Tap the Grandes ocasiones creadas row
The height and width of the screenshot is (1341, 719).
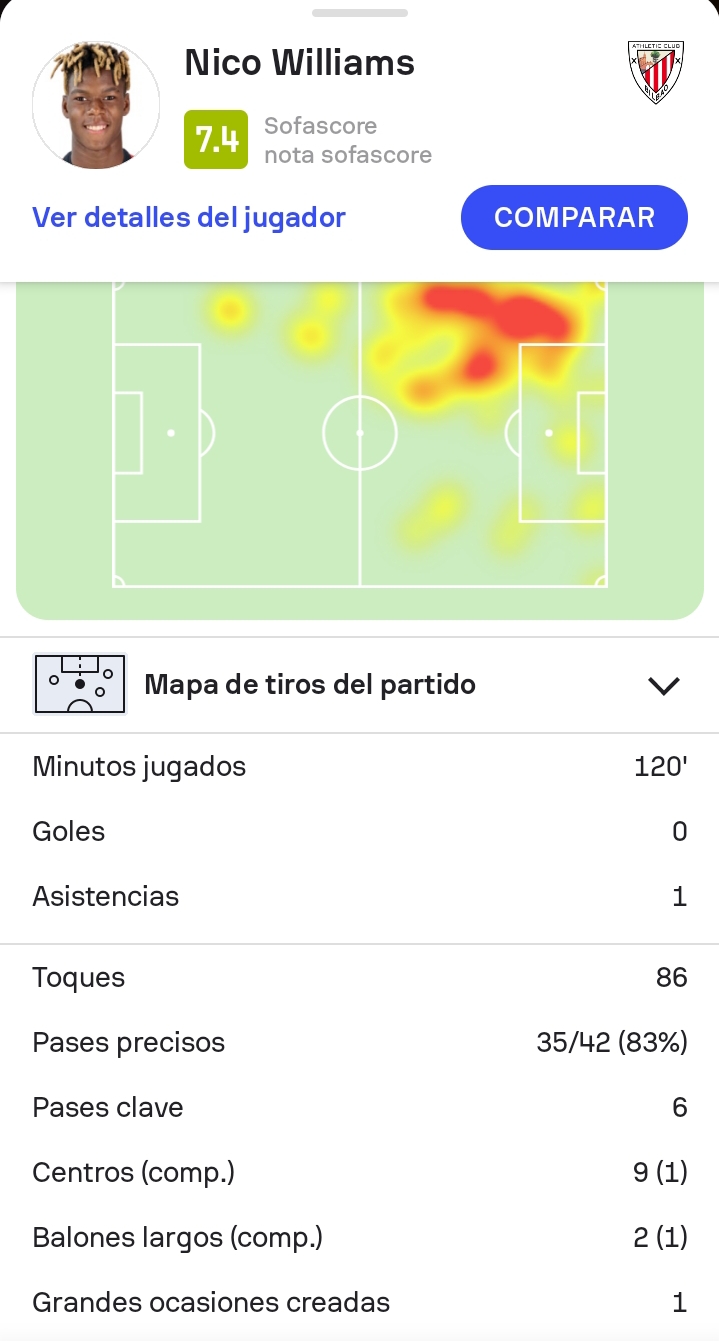359,1302
